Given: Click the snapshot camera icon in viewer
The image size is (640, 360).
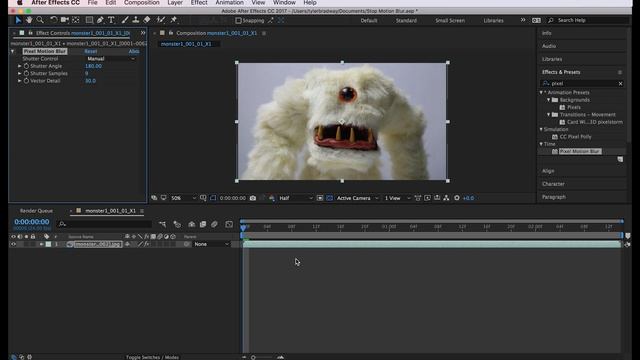Looking at the screenshot, I should pos(253,198).
